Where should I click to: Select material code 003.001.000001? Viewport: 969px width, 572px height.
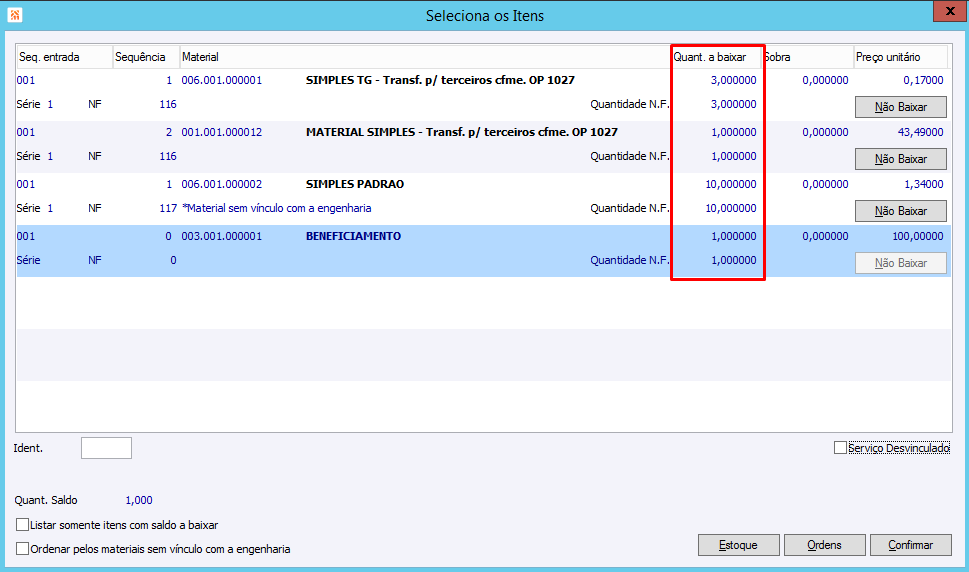(221, 236)
